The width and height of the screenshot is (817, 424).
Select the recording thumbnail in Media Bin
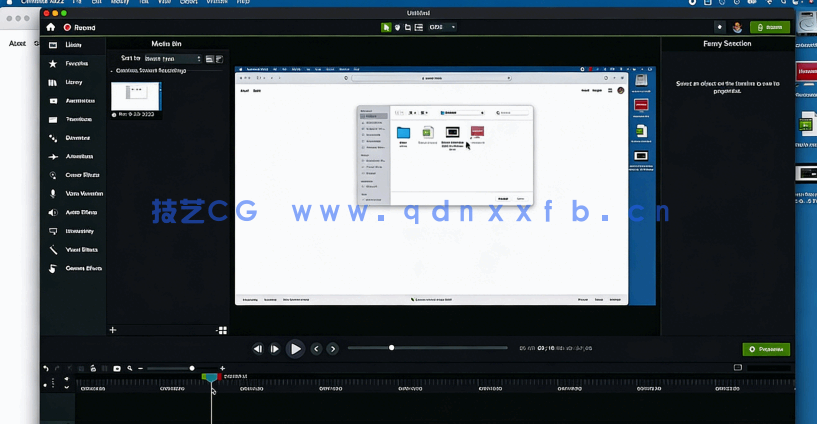click(x=135, y=95)
